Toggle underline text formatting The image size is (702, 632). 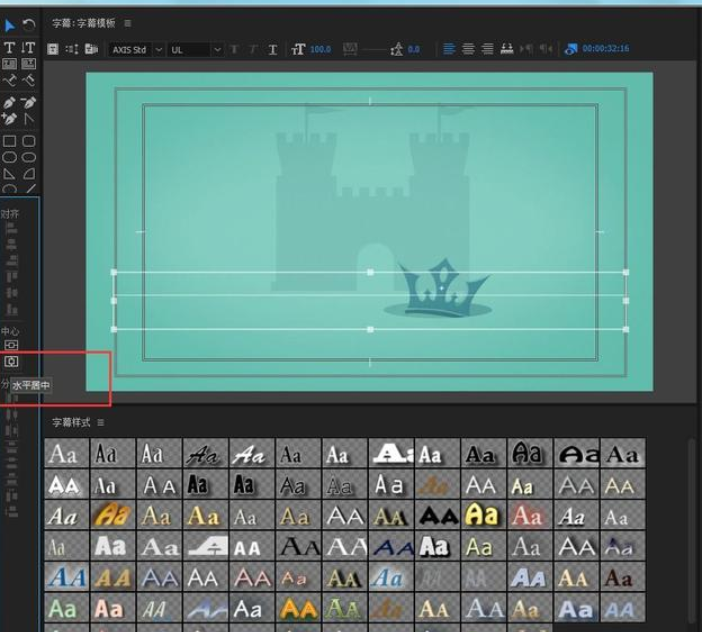(273, 49)
